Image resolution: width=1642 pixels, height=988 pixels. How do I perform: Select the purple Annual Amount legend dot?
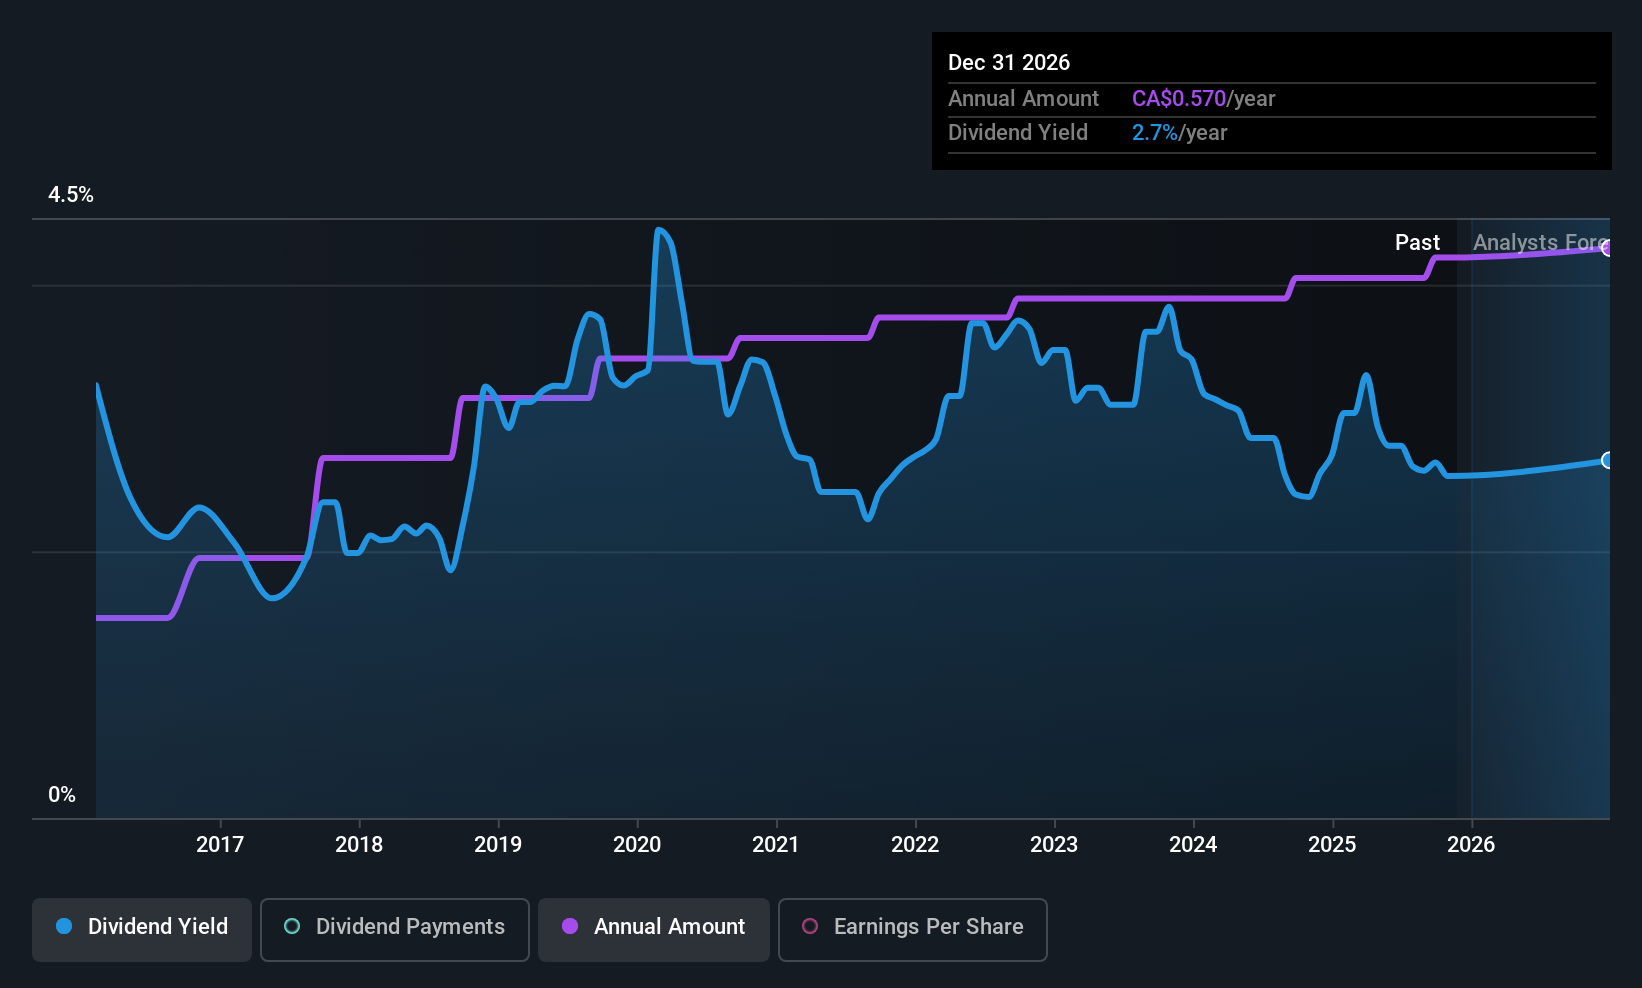[x=569, y=927]
